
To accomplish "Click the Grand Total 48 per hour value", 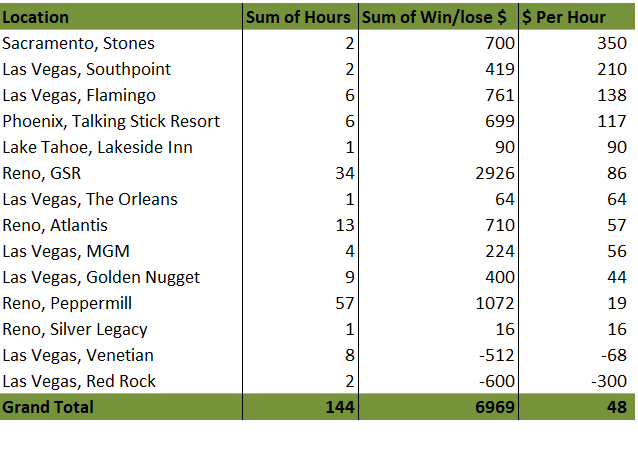I will (x=617, y=407).
